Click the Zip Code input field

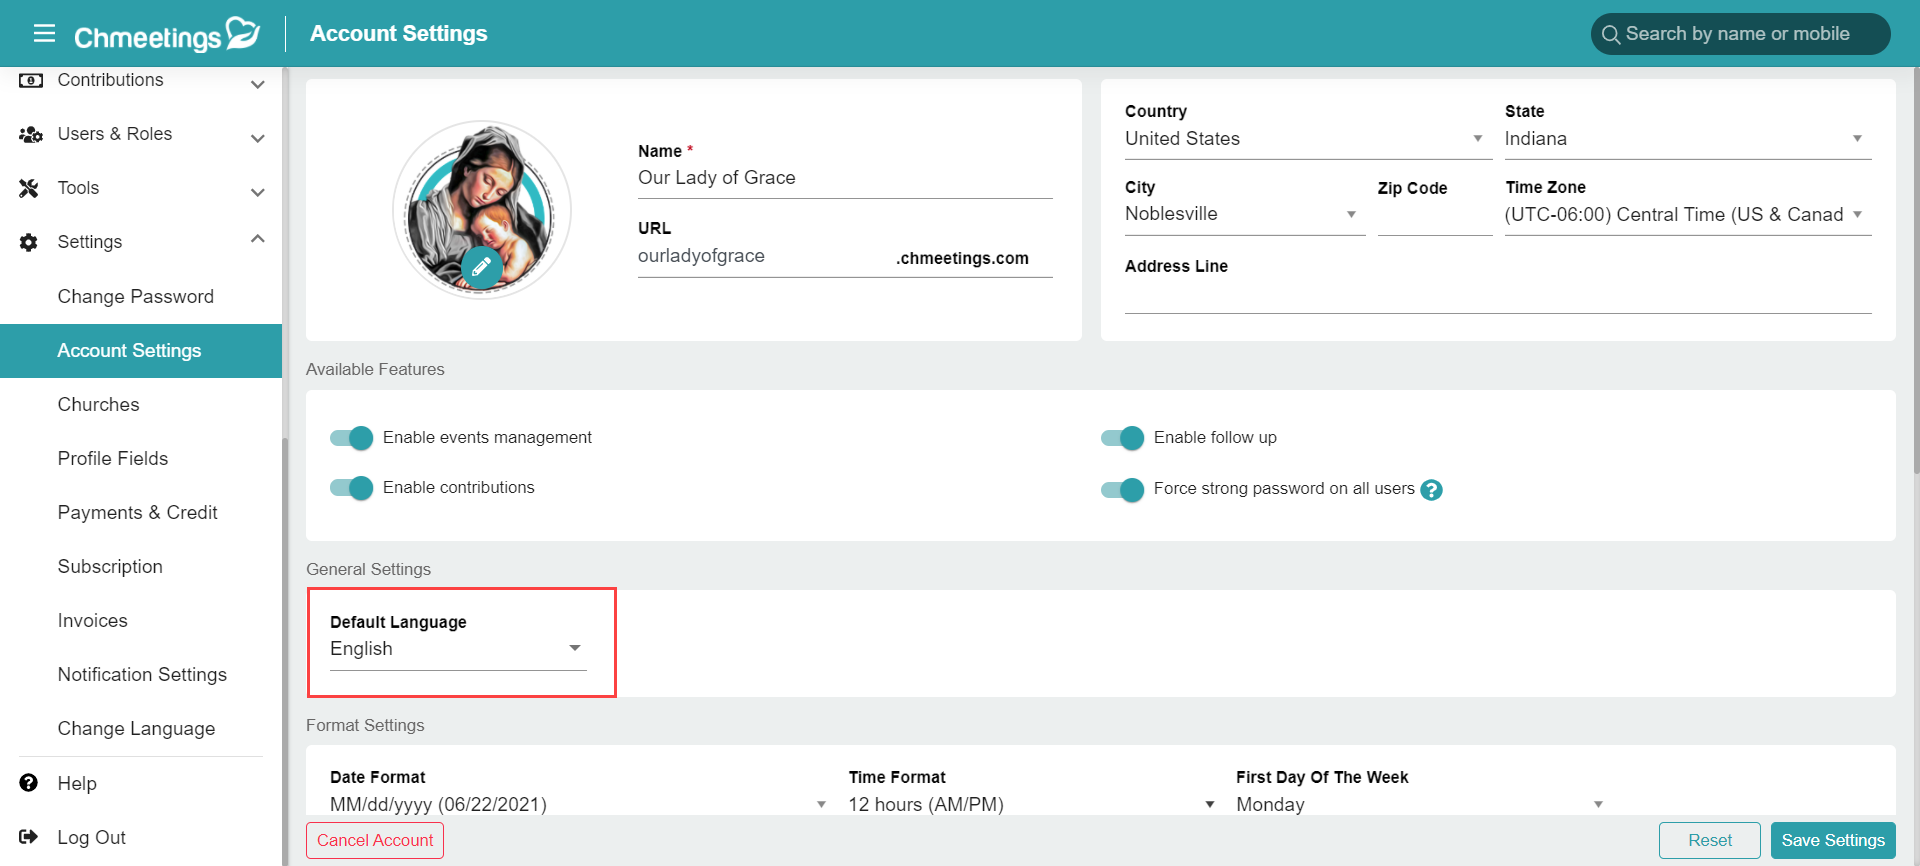(x=1435, y=216)
